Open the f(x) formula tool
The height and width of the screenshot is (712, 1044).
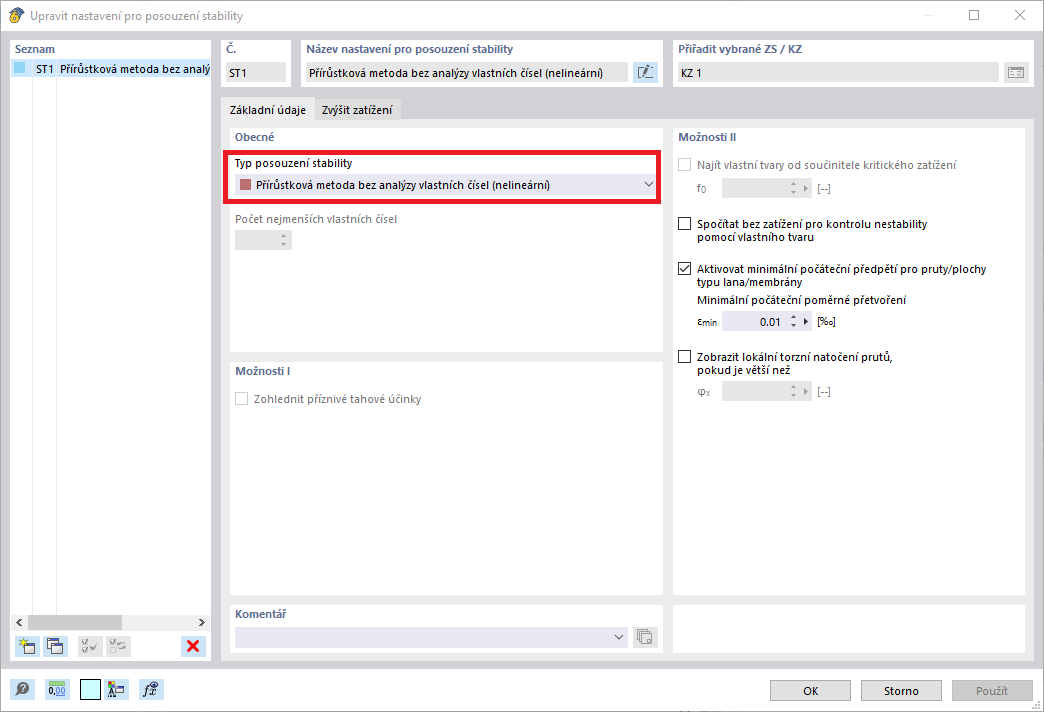point(150,689)
